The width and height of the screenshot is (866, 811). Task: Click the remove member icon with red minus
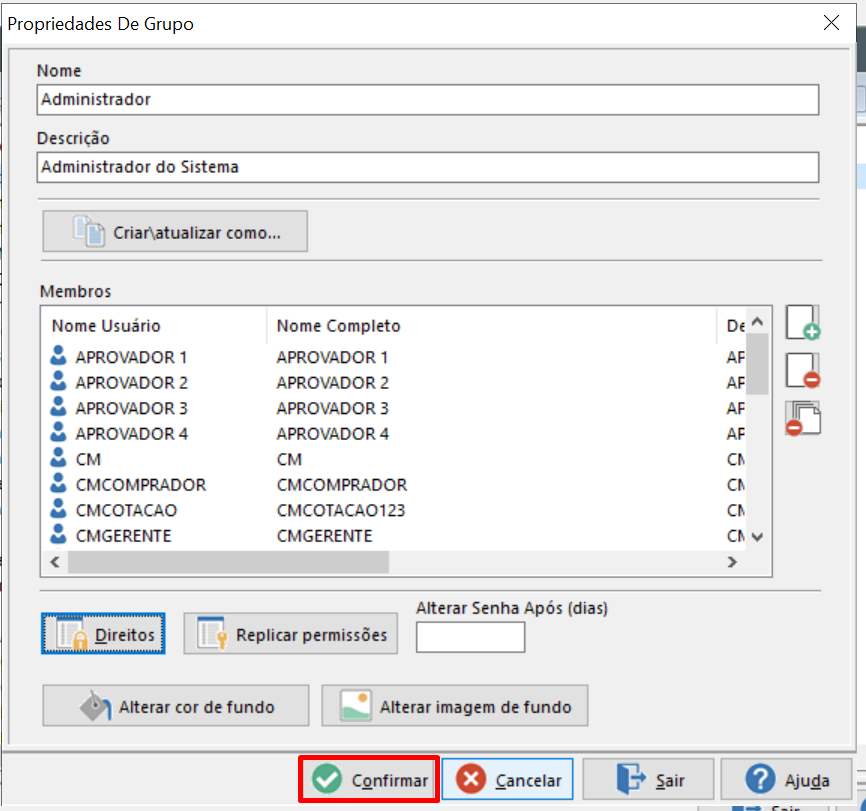pos(803,371)
